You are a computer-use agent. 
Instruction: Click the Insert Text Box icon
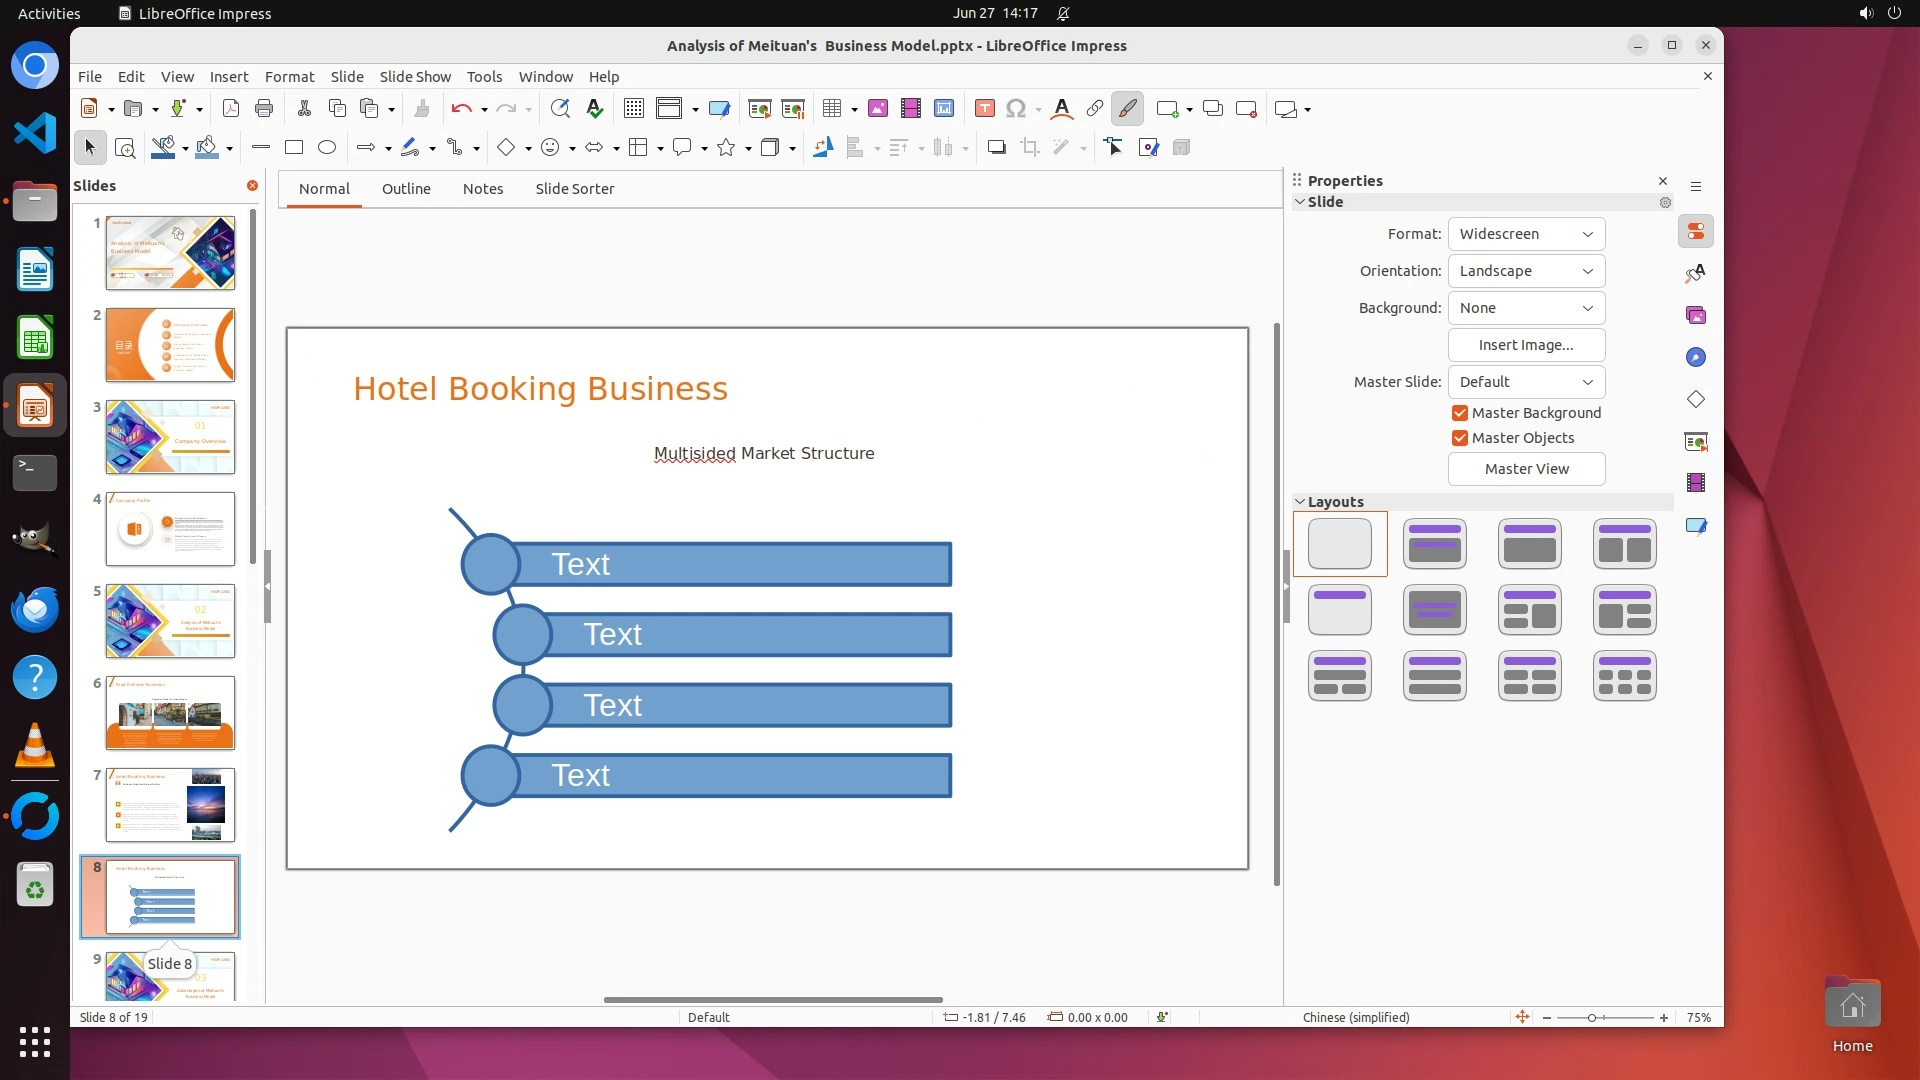click(984, 109)
